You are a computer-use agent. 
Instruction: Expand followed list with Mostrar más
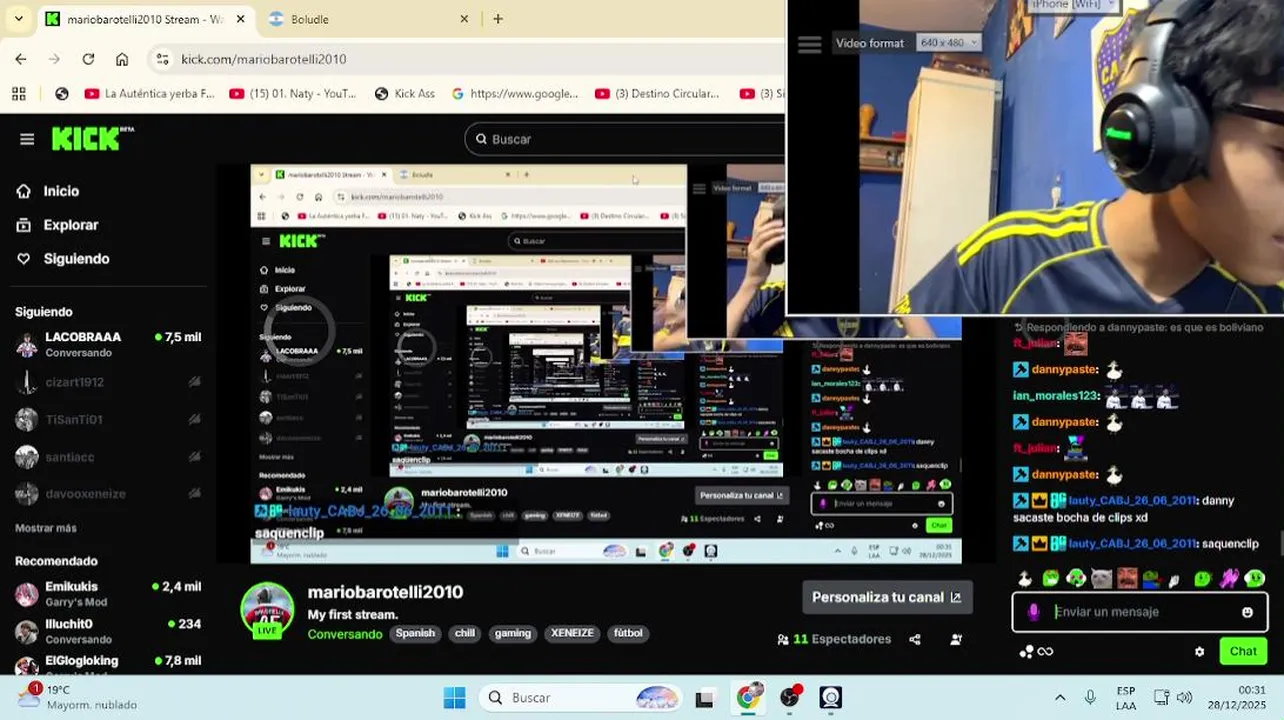pos(45,528)
